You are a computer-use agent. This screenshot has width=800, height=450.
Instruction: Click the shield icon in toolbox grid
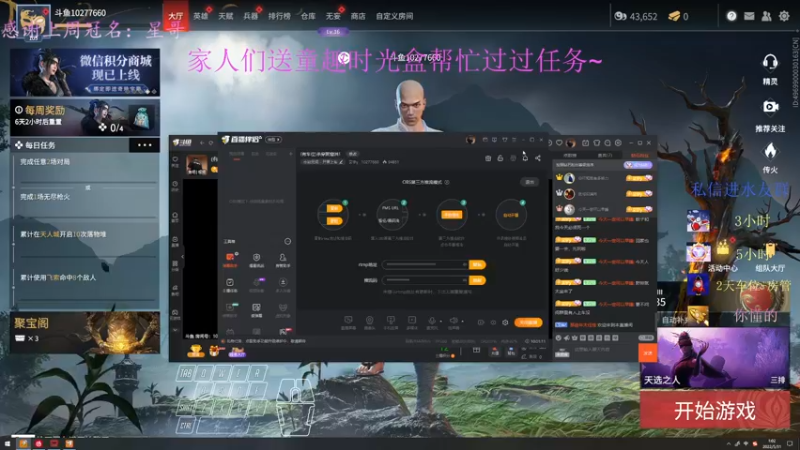tap(256, 258)
